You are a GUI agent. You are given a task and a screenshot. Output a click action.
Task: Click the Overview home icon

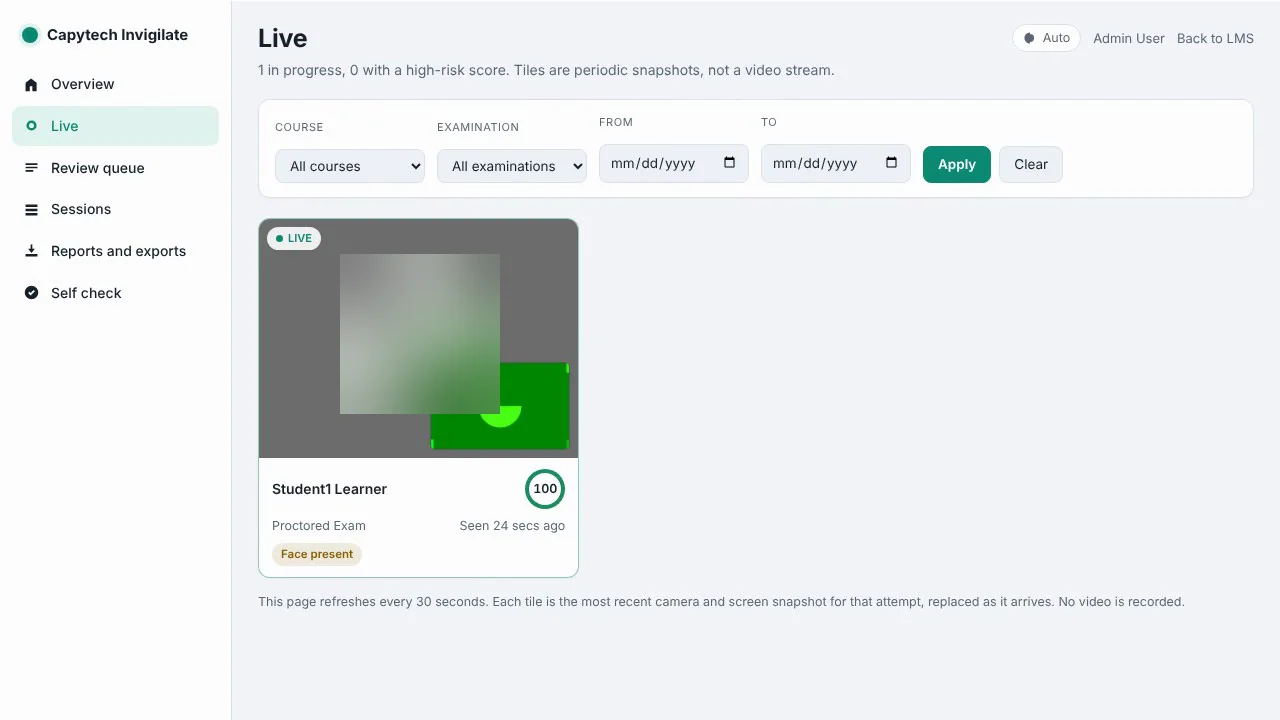click(x=31, y=85)
